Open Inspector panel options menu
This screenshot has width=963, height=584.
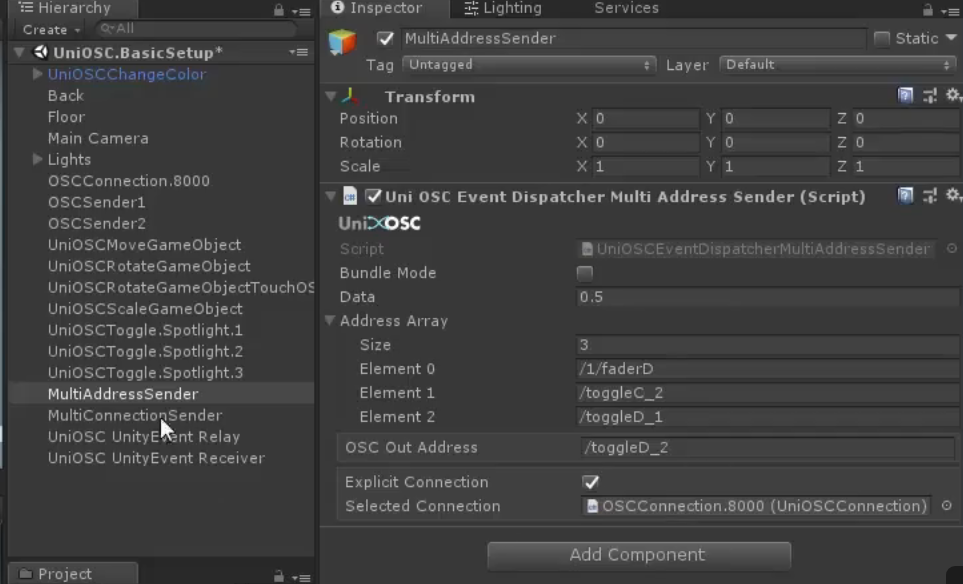(x=949, y=11)
